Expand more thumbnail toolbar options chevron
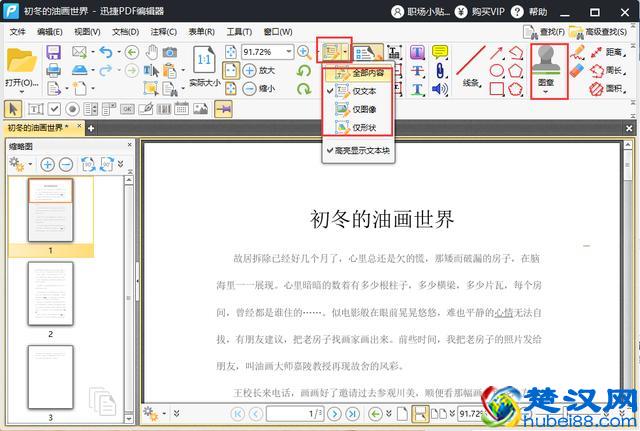Screen dimensions: 640x431 point(120,164)
